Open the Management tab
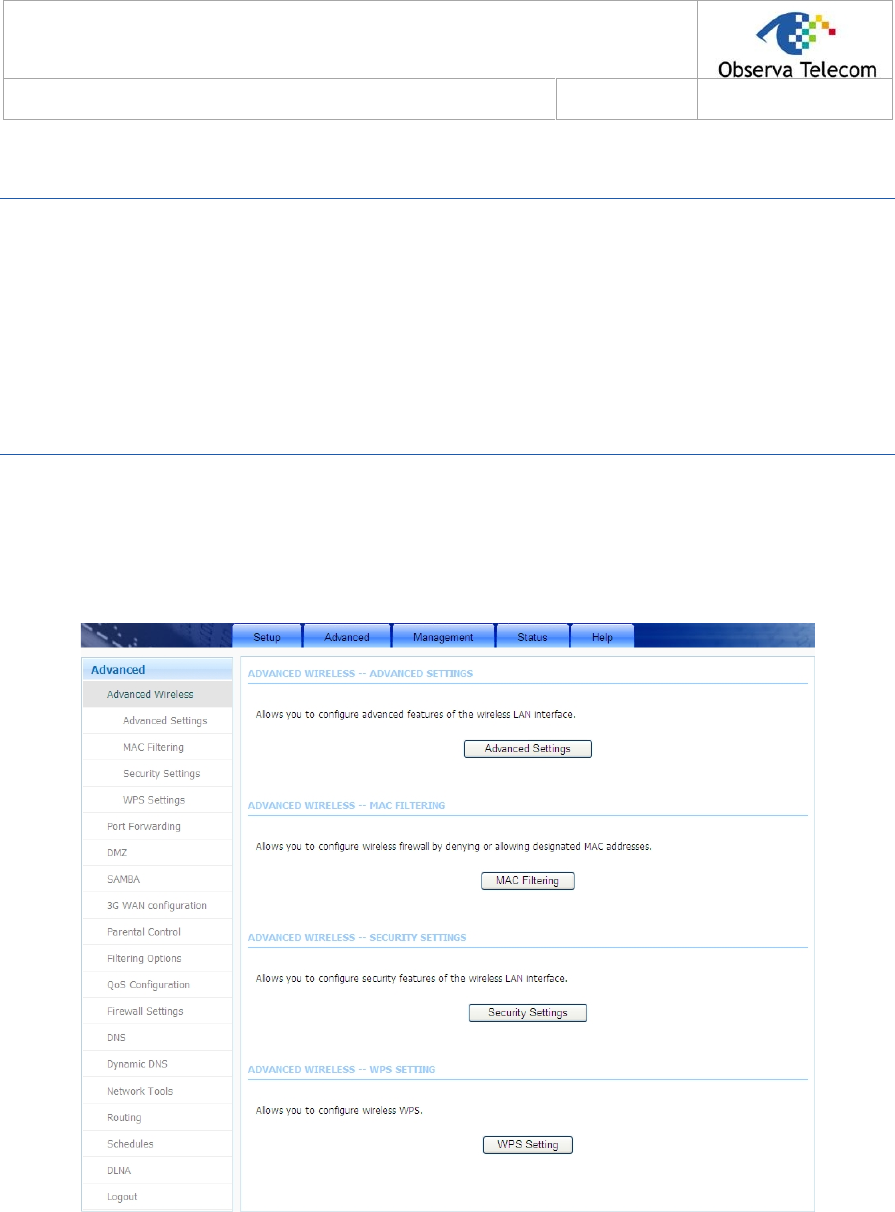 pos(443,636)
